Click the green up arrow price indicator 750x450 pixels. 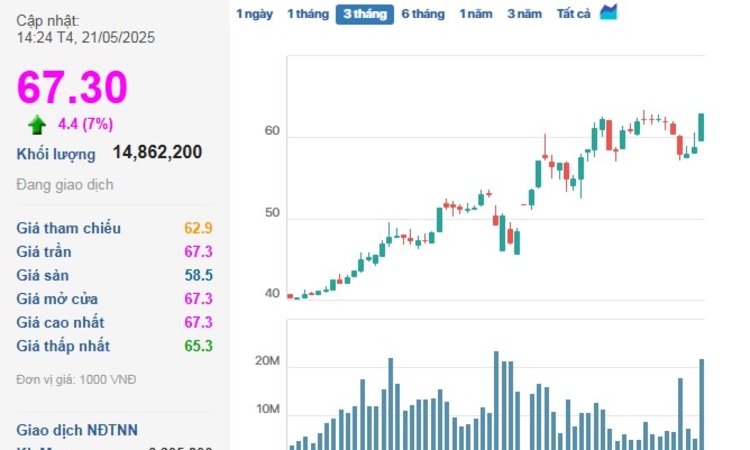[x=37, y=124]
